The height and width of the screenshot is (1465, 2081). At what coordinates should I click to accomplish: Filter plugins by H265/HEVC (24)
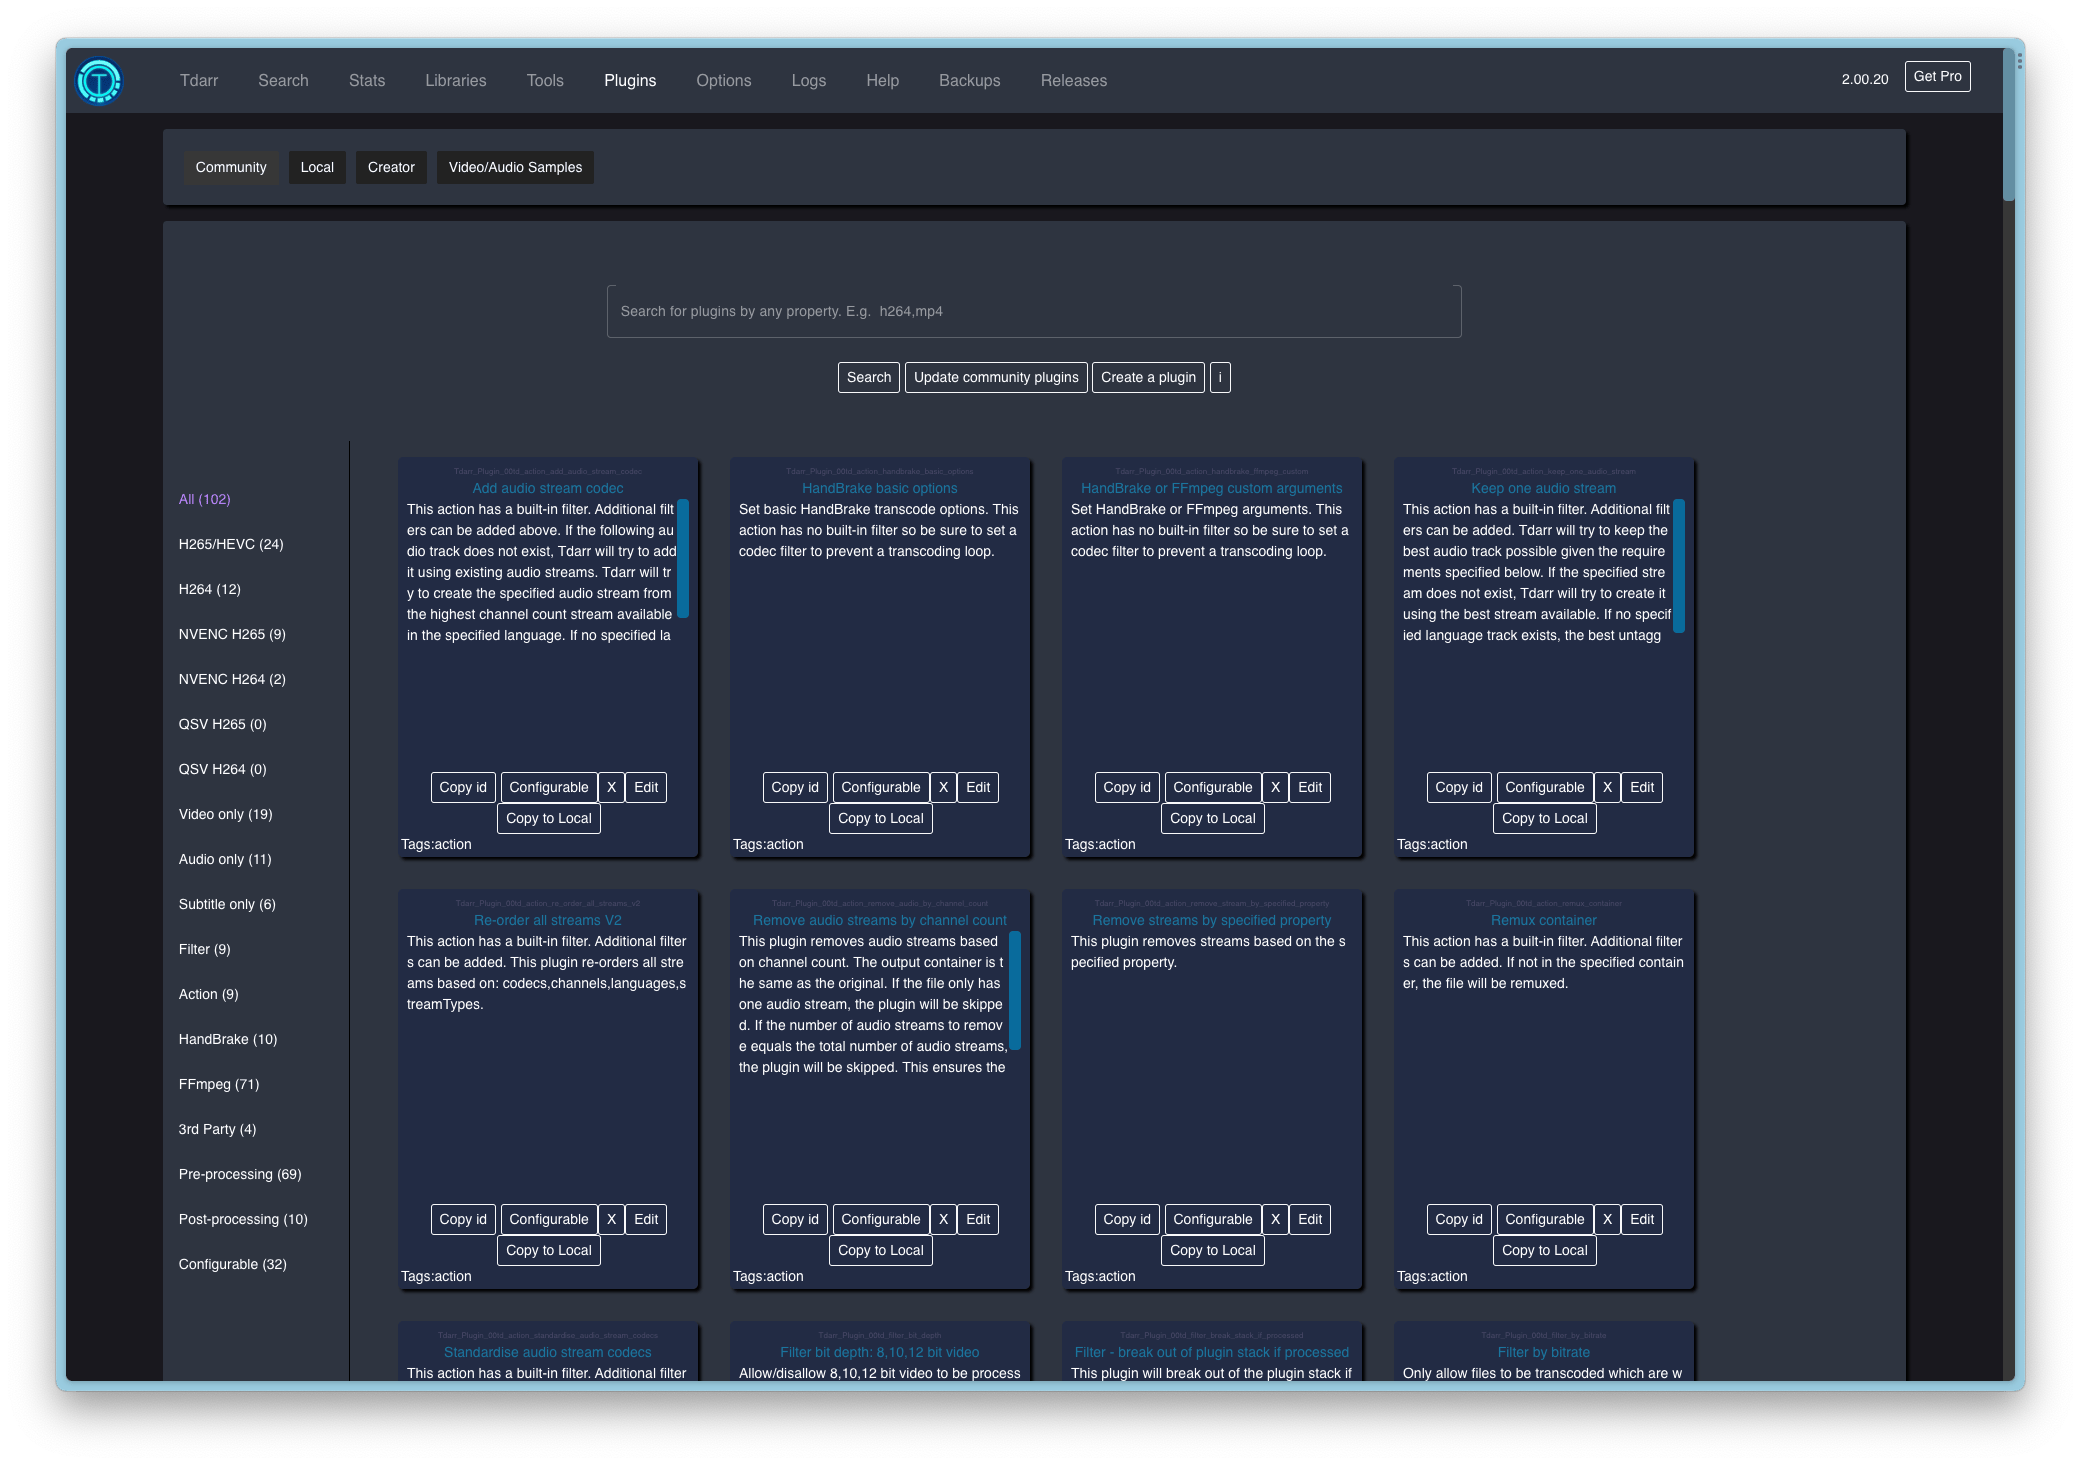(231, 544)
